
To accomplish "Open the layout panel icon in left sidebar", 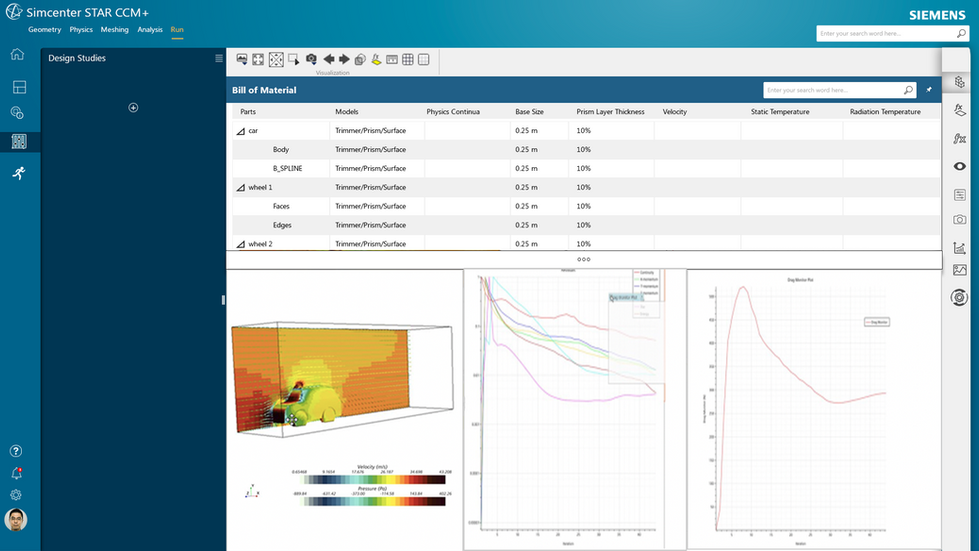I will pos(19,87).
